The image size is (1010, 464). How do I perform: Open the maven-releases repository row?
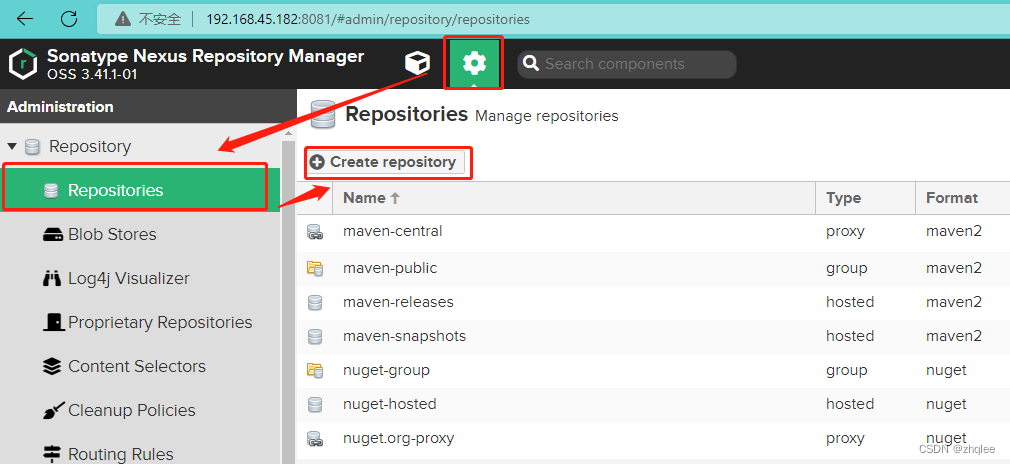(x=653, y=302)
